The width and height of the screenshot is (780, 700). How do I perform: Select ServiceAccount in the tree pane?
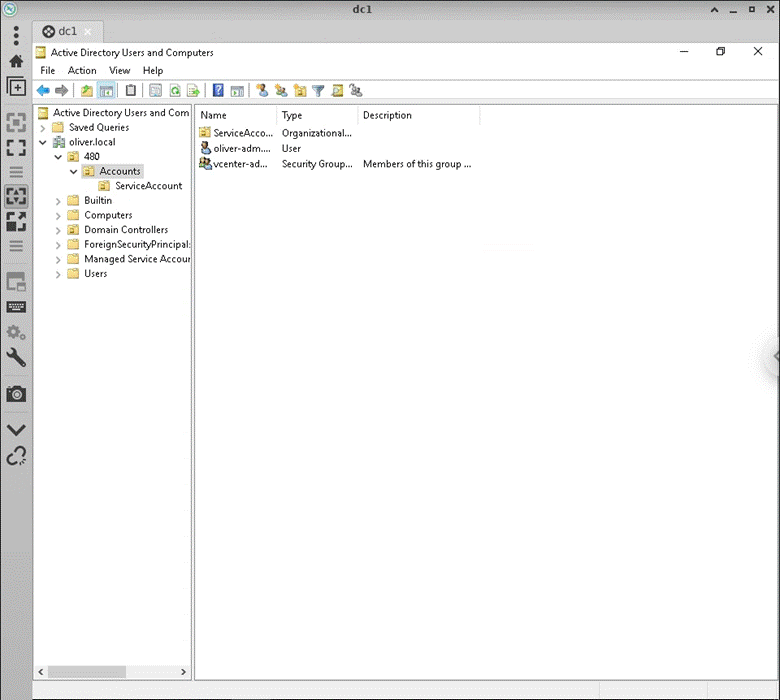click(x=148, y=186)
